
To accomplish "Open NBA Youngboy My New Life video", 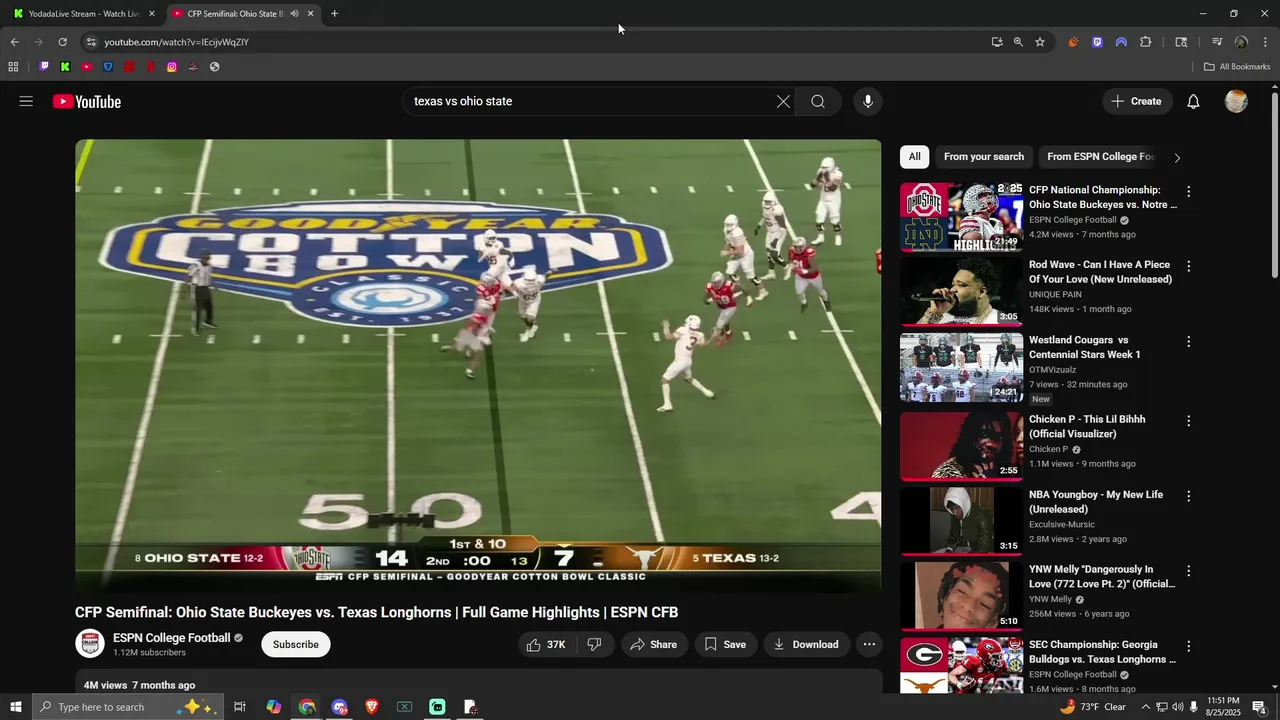I will point(961,521).
